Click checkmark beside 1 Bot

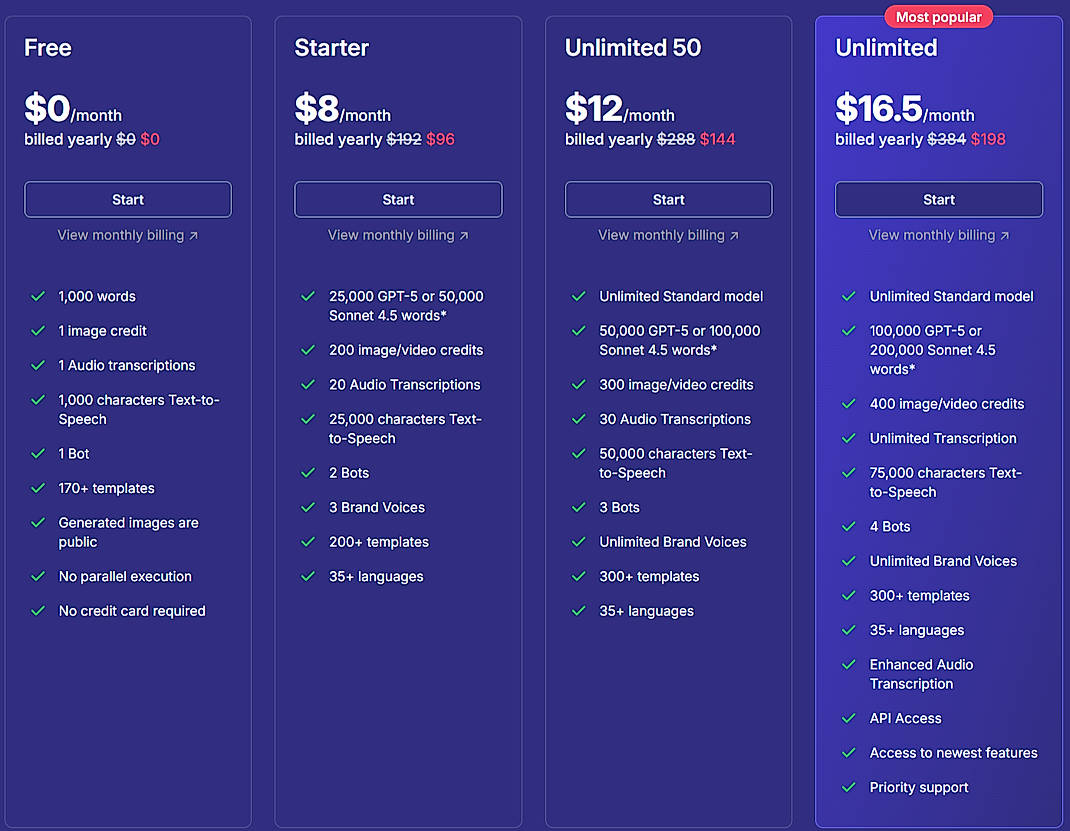tap(38, 454)
